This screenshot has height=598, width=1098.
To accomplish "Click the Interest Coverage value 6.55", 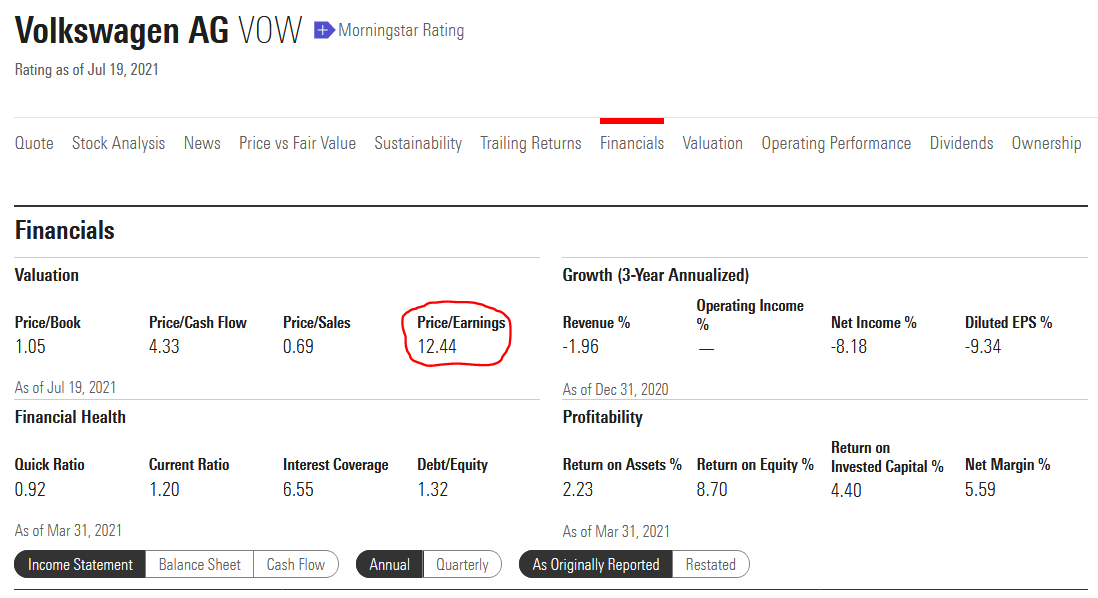I will pyautogui.click(x=298, y=489).
